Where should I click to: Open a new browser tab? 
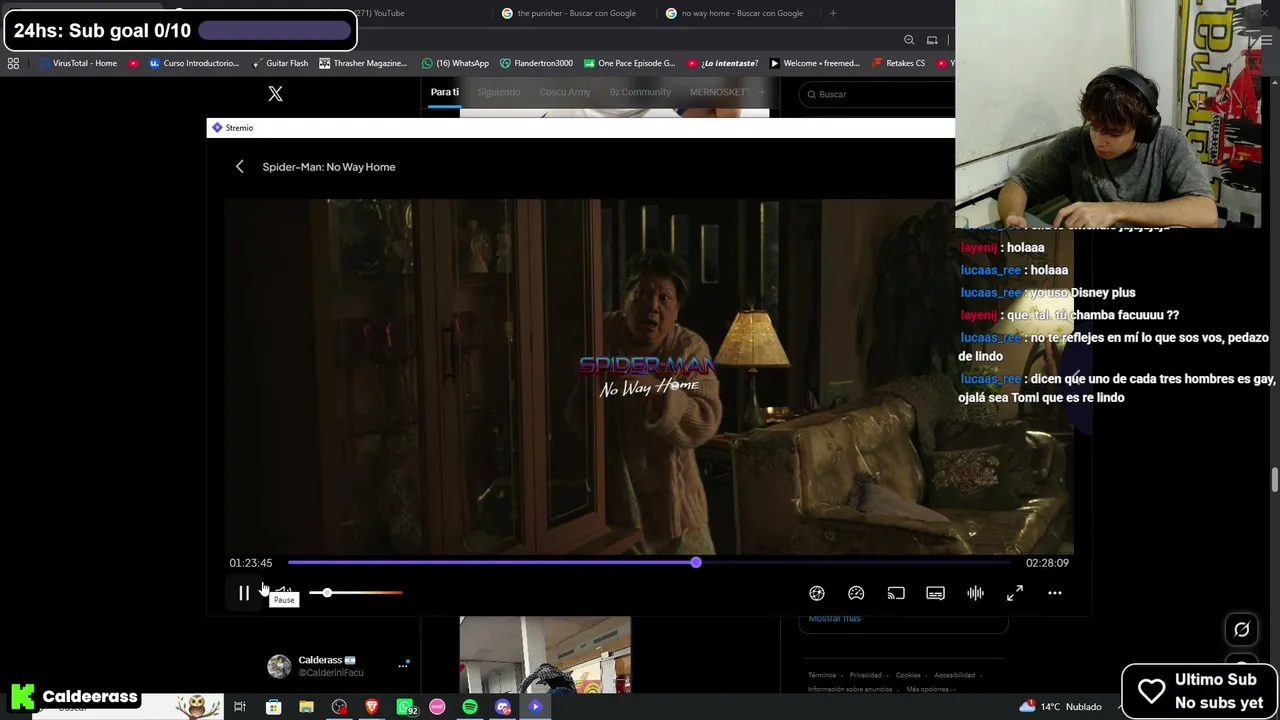click(x=833, y=13)
